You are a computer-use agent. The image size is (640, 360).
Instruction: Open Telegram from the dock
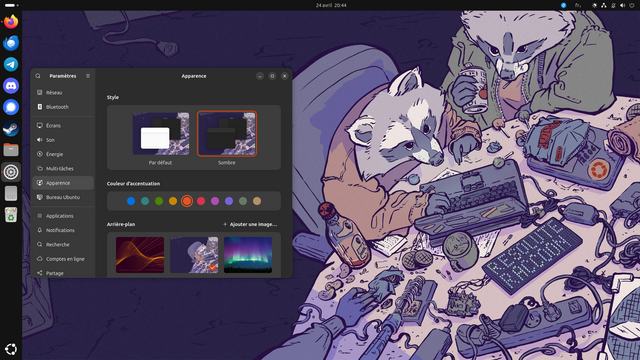pos(11,64)
